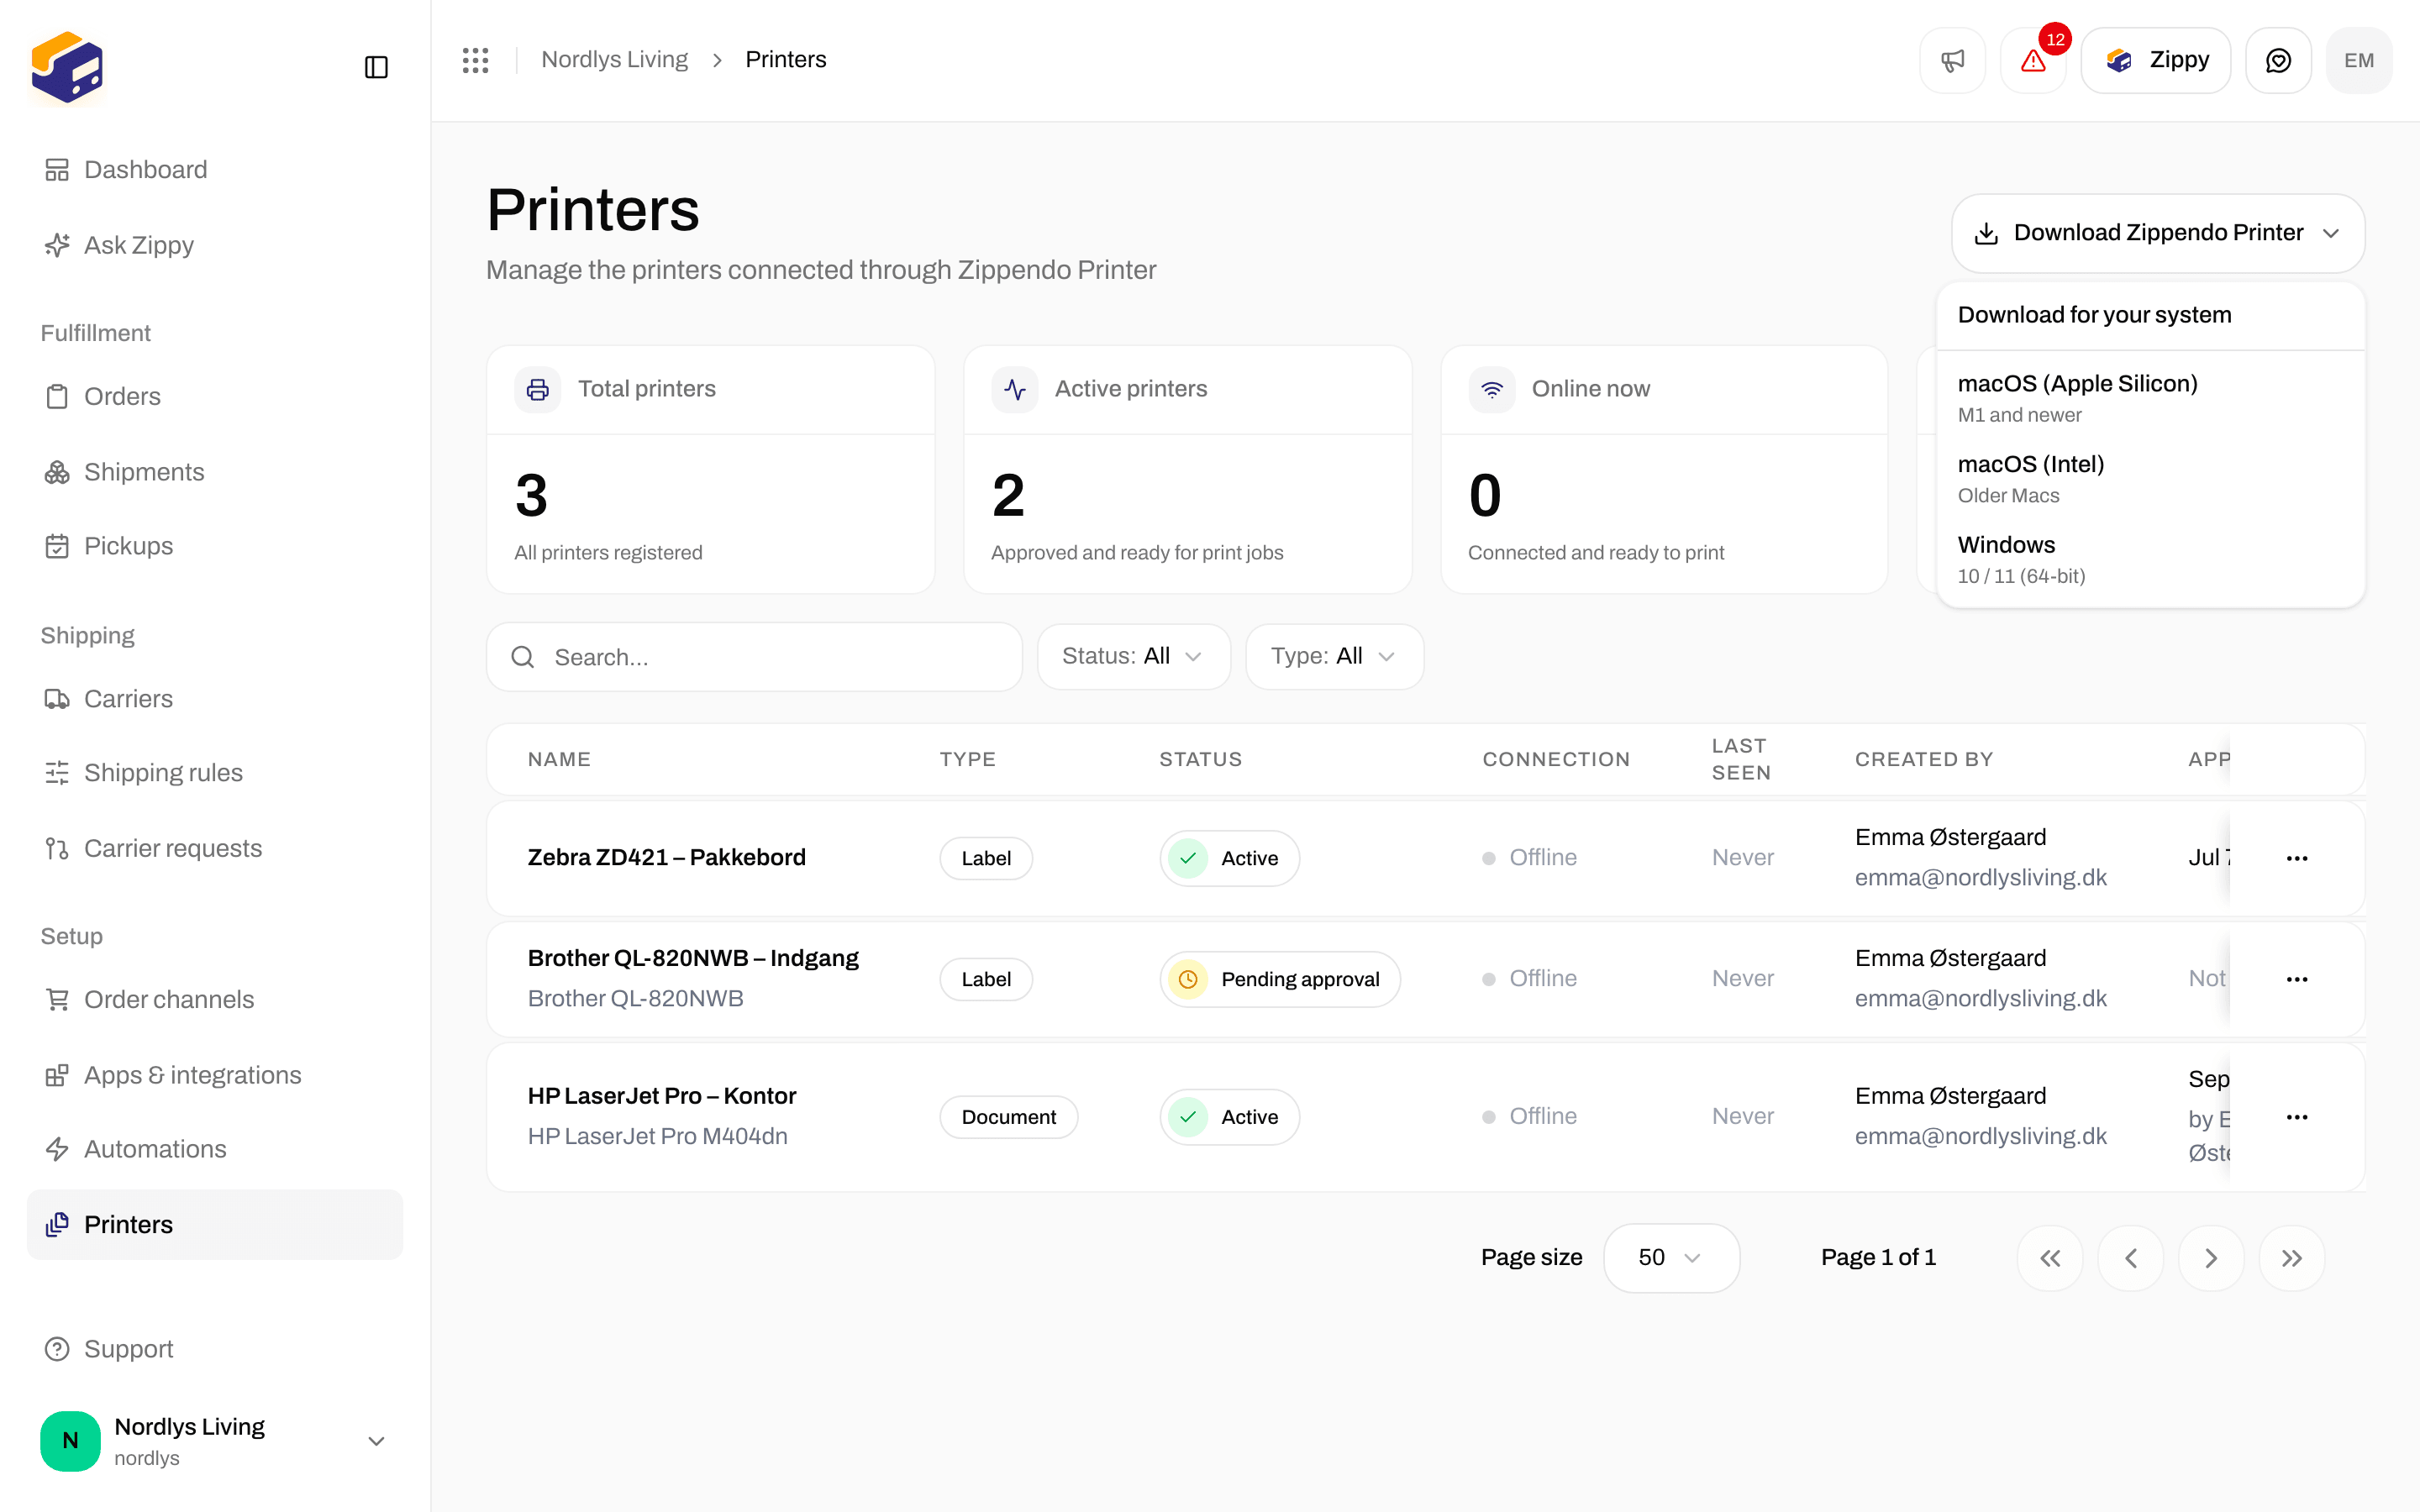
Task: Open the alerts with 12 notifications
Action: tap(2033, 61)
